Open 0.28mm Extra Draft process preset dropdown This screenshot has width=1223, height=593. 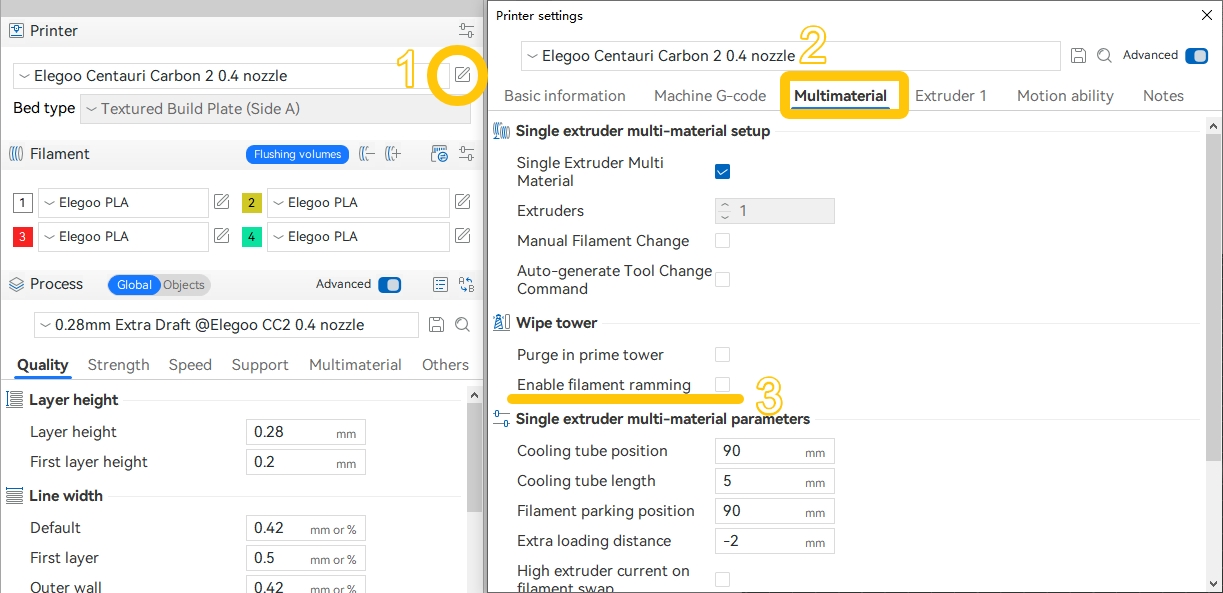(x=226, y=325)
